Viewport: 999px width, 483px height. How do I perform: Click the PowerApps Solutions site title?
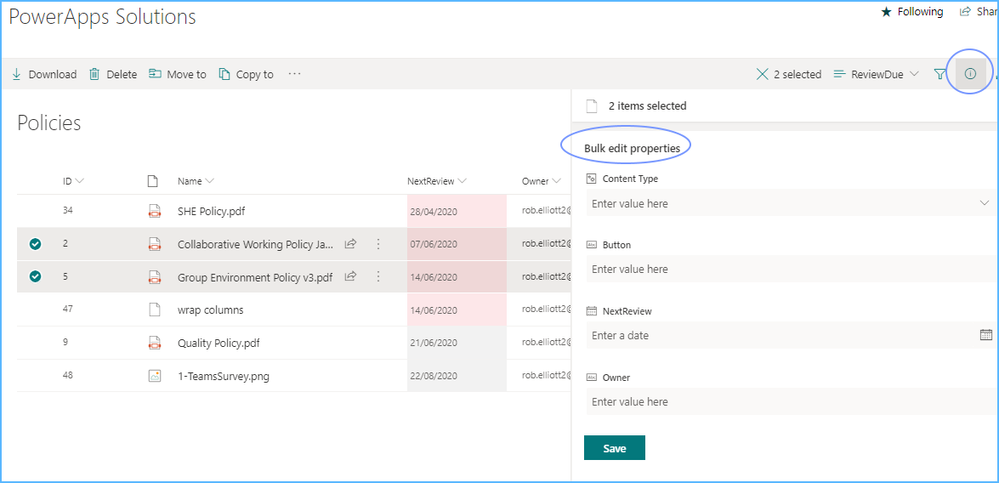(x=102, y=17)
